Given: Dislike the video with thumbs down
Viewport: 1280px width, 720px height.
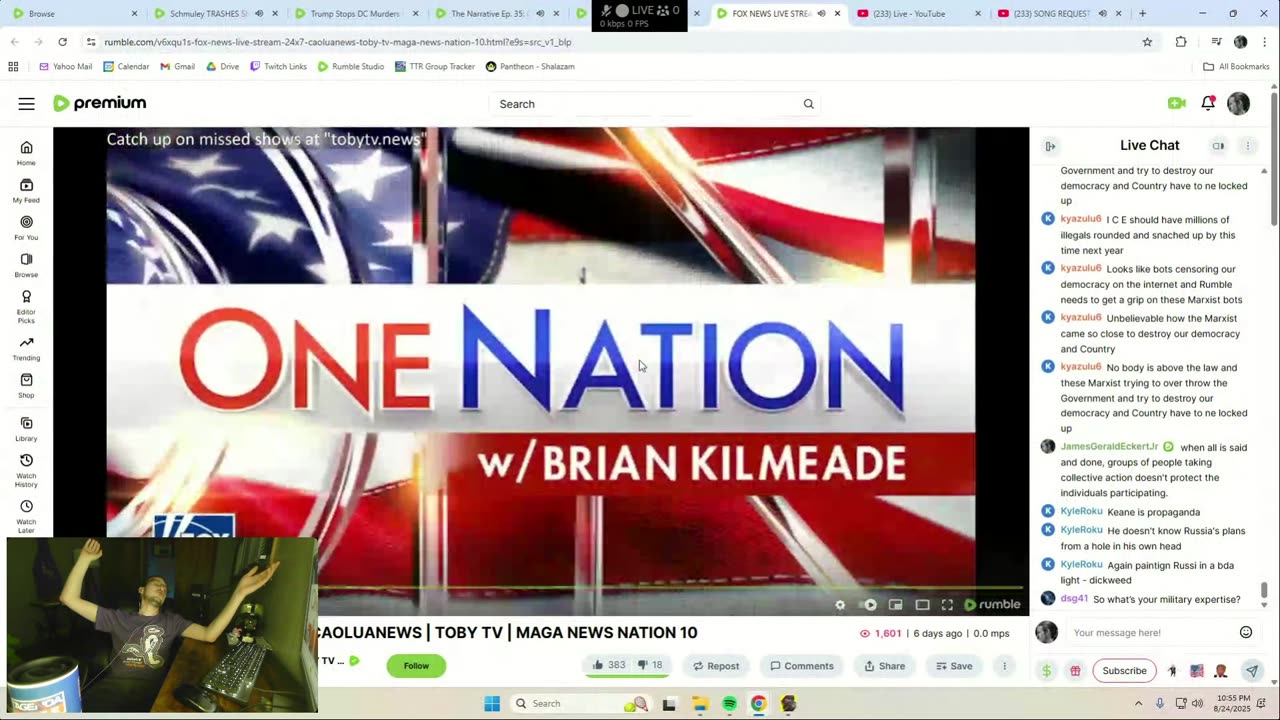Looking at the screenshot, I should click(650, 665).
